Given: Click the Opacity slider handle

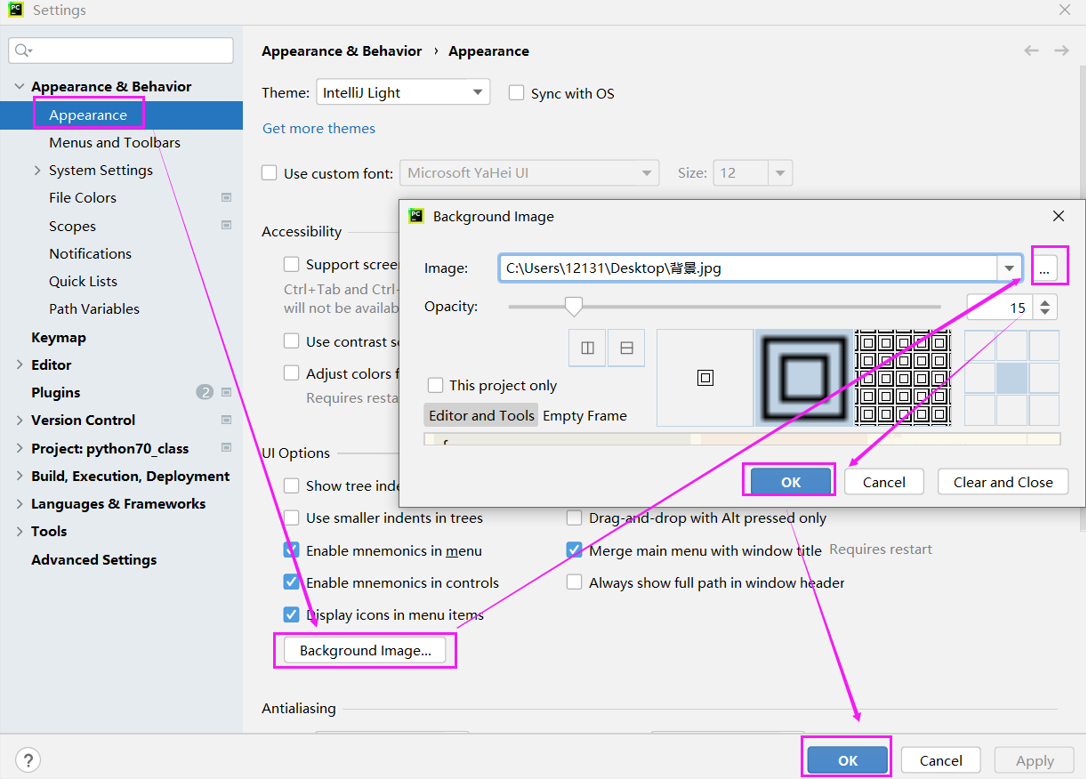Looking at the screenshot, I should (573, 306).
